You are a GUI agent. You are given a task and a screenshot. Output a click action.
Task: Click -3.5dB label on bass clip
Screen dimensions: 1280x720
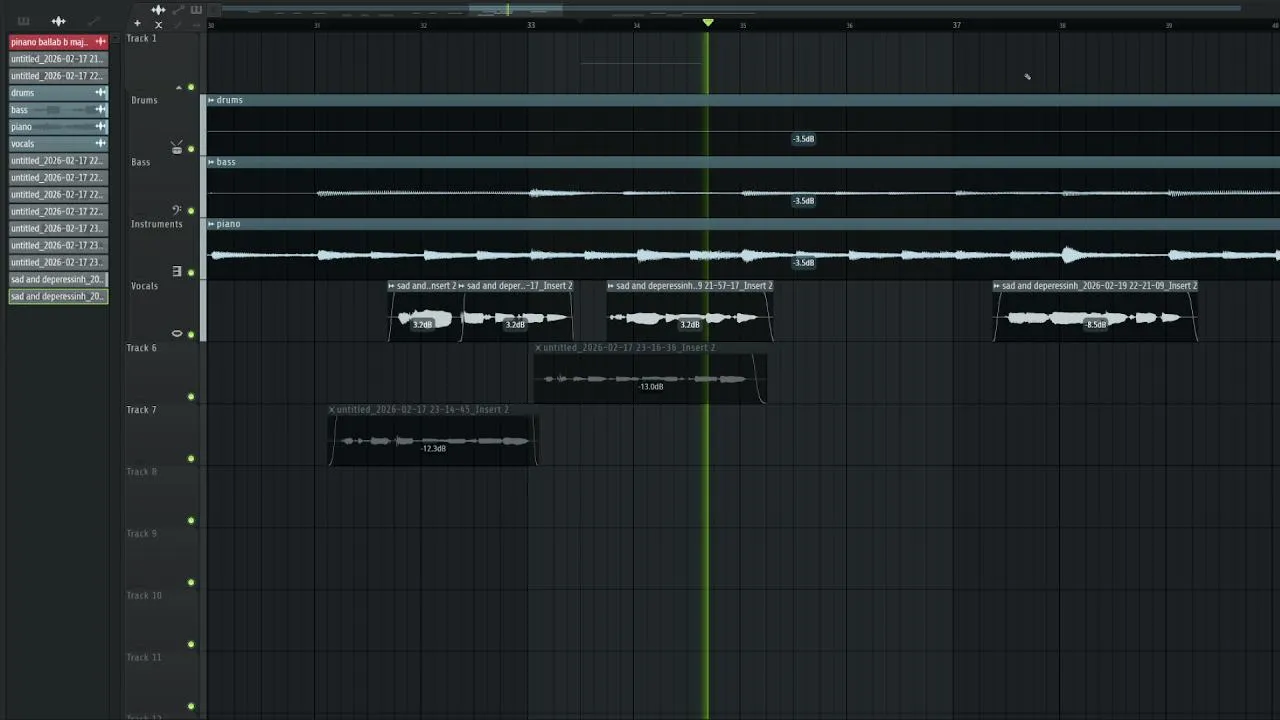tap(803, 201)
